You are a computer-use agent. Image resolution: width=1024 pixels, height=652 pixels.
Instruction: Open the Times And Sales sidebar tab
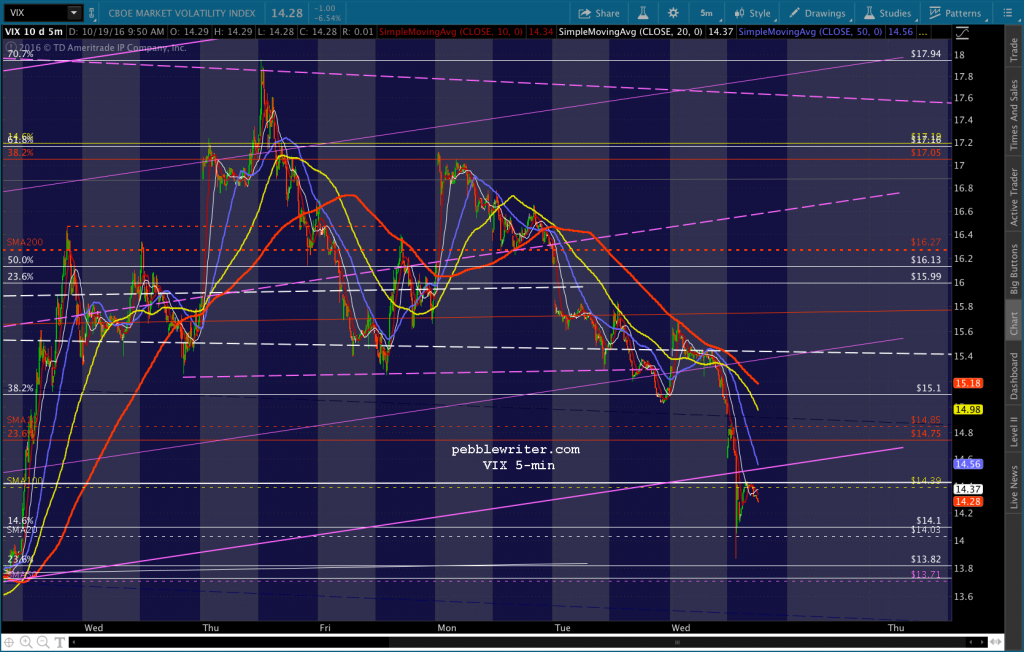pyautogui.click(x=1014, y=115)
